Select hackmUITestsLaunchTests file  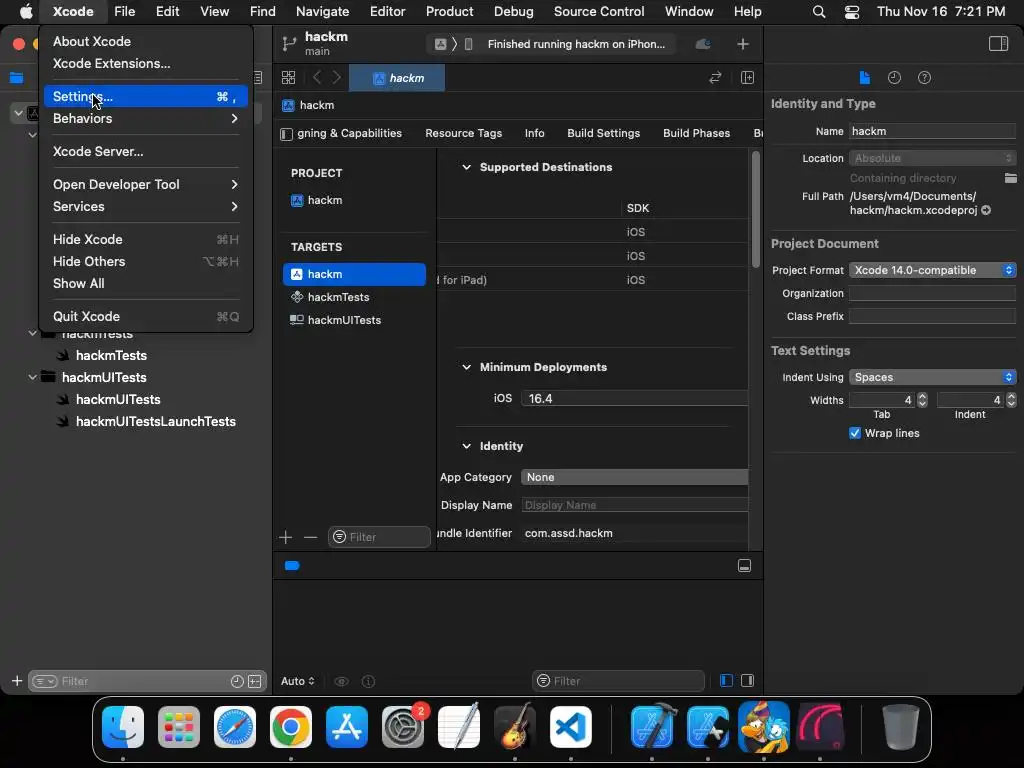click(155, 422)
